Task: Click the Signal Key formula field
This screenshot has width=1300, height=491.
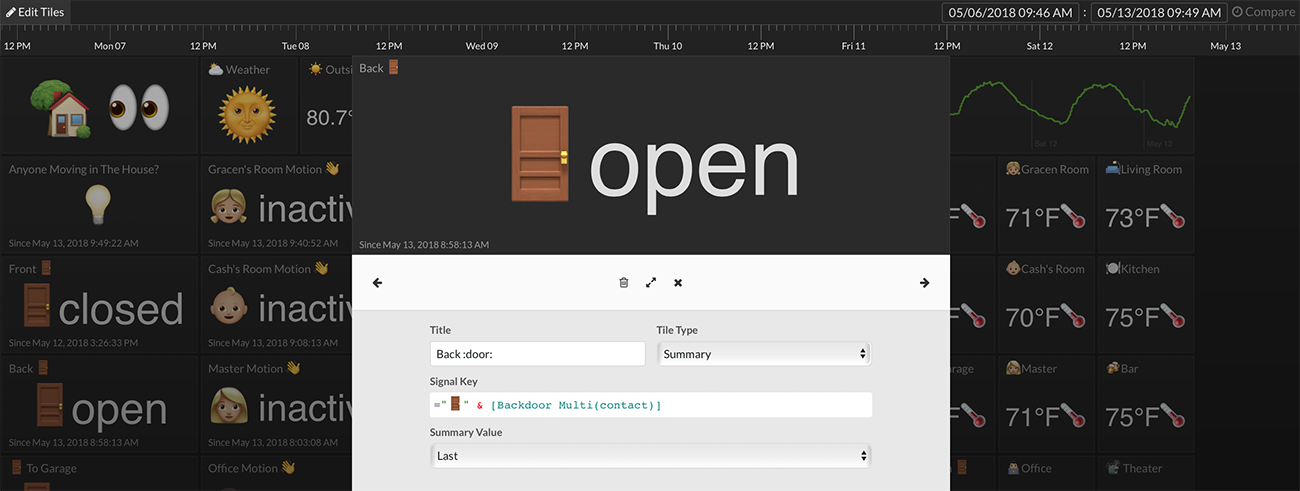Action: [x=650, y=404]
